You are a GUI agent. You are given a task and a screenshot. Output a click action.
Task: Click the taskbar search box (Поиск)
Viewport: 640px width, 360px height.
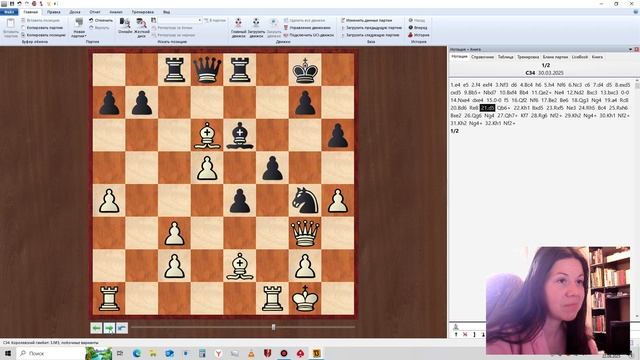[x=51, y=353]
